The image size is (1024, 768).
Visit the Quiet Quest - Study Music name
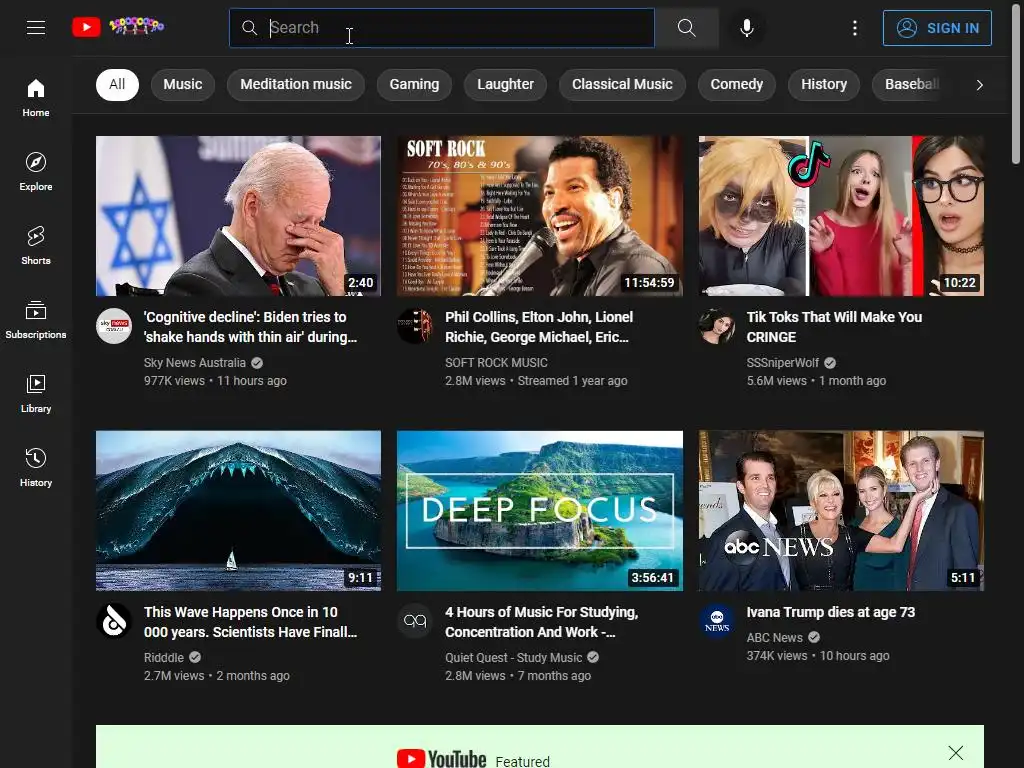[513, 658]
